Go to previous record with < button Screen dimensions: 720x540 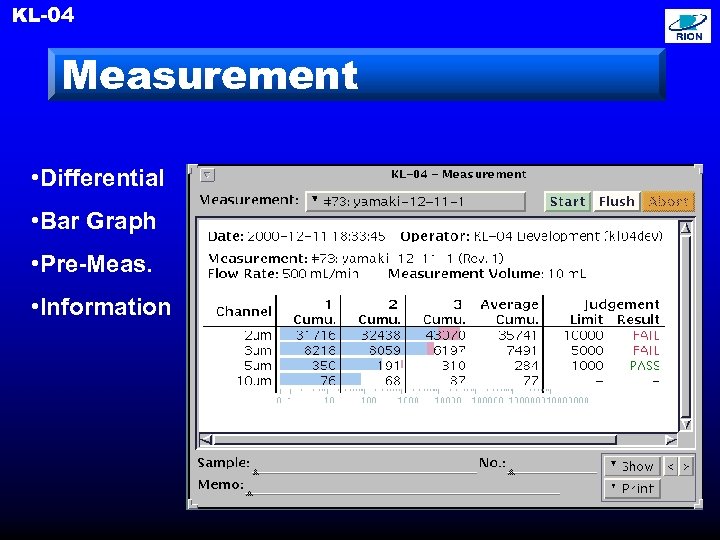point(670,467)
